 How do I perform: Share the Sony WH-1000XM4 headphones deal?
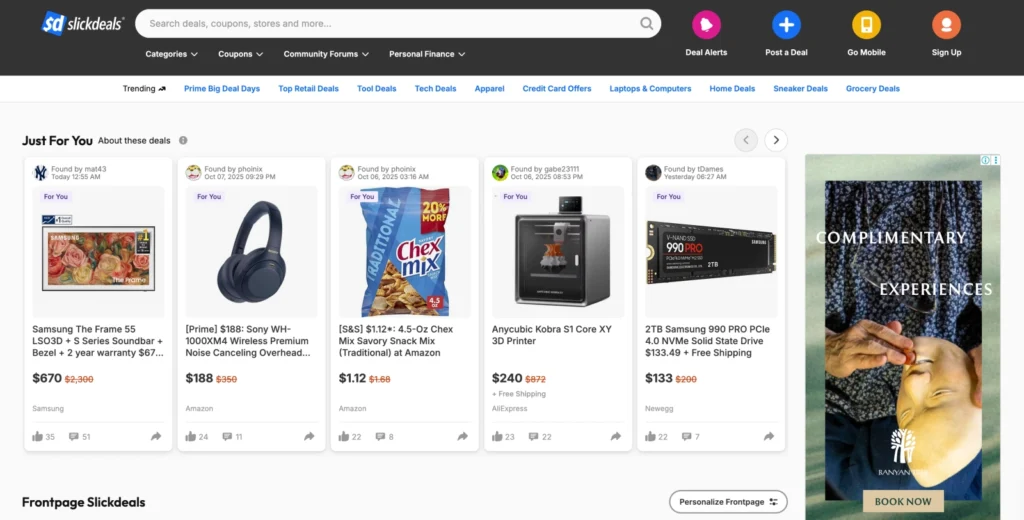(x=309, y=437)
